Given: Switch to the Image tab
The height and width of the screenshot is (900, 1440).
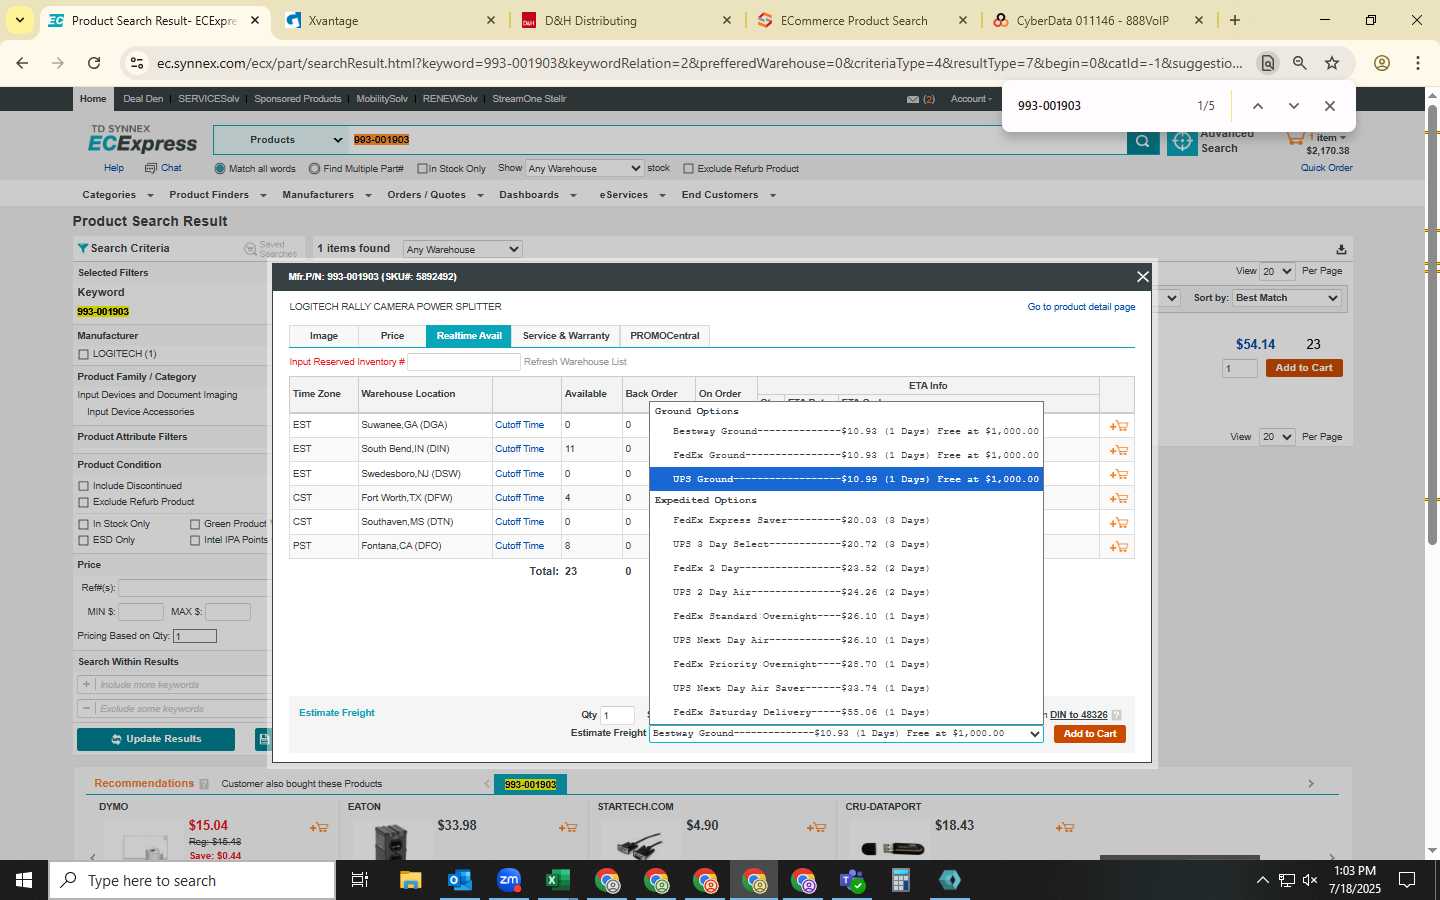Looking at the screenshot, I should tap(324, 336).
